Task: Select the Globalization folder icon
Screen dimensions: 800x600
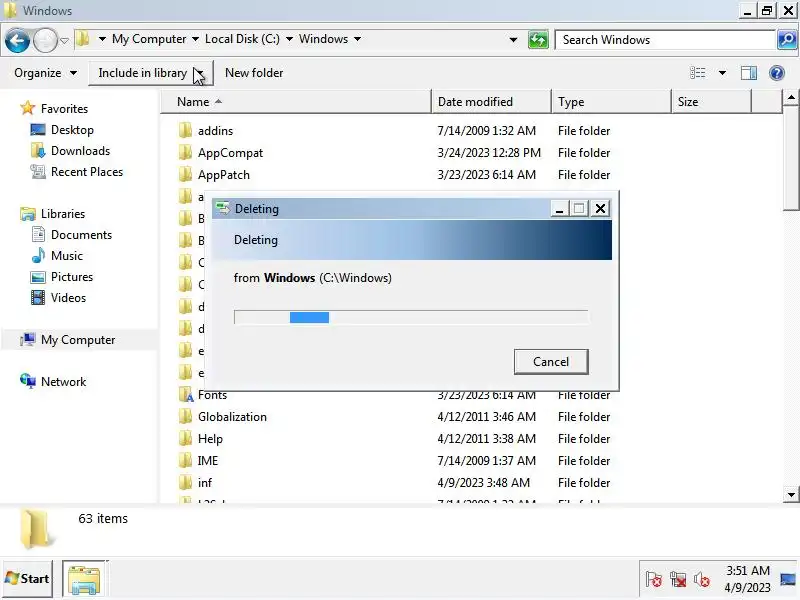Action: pos(186,417)
